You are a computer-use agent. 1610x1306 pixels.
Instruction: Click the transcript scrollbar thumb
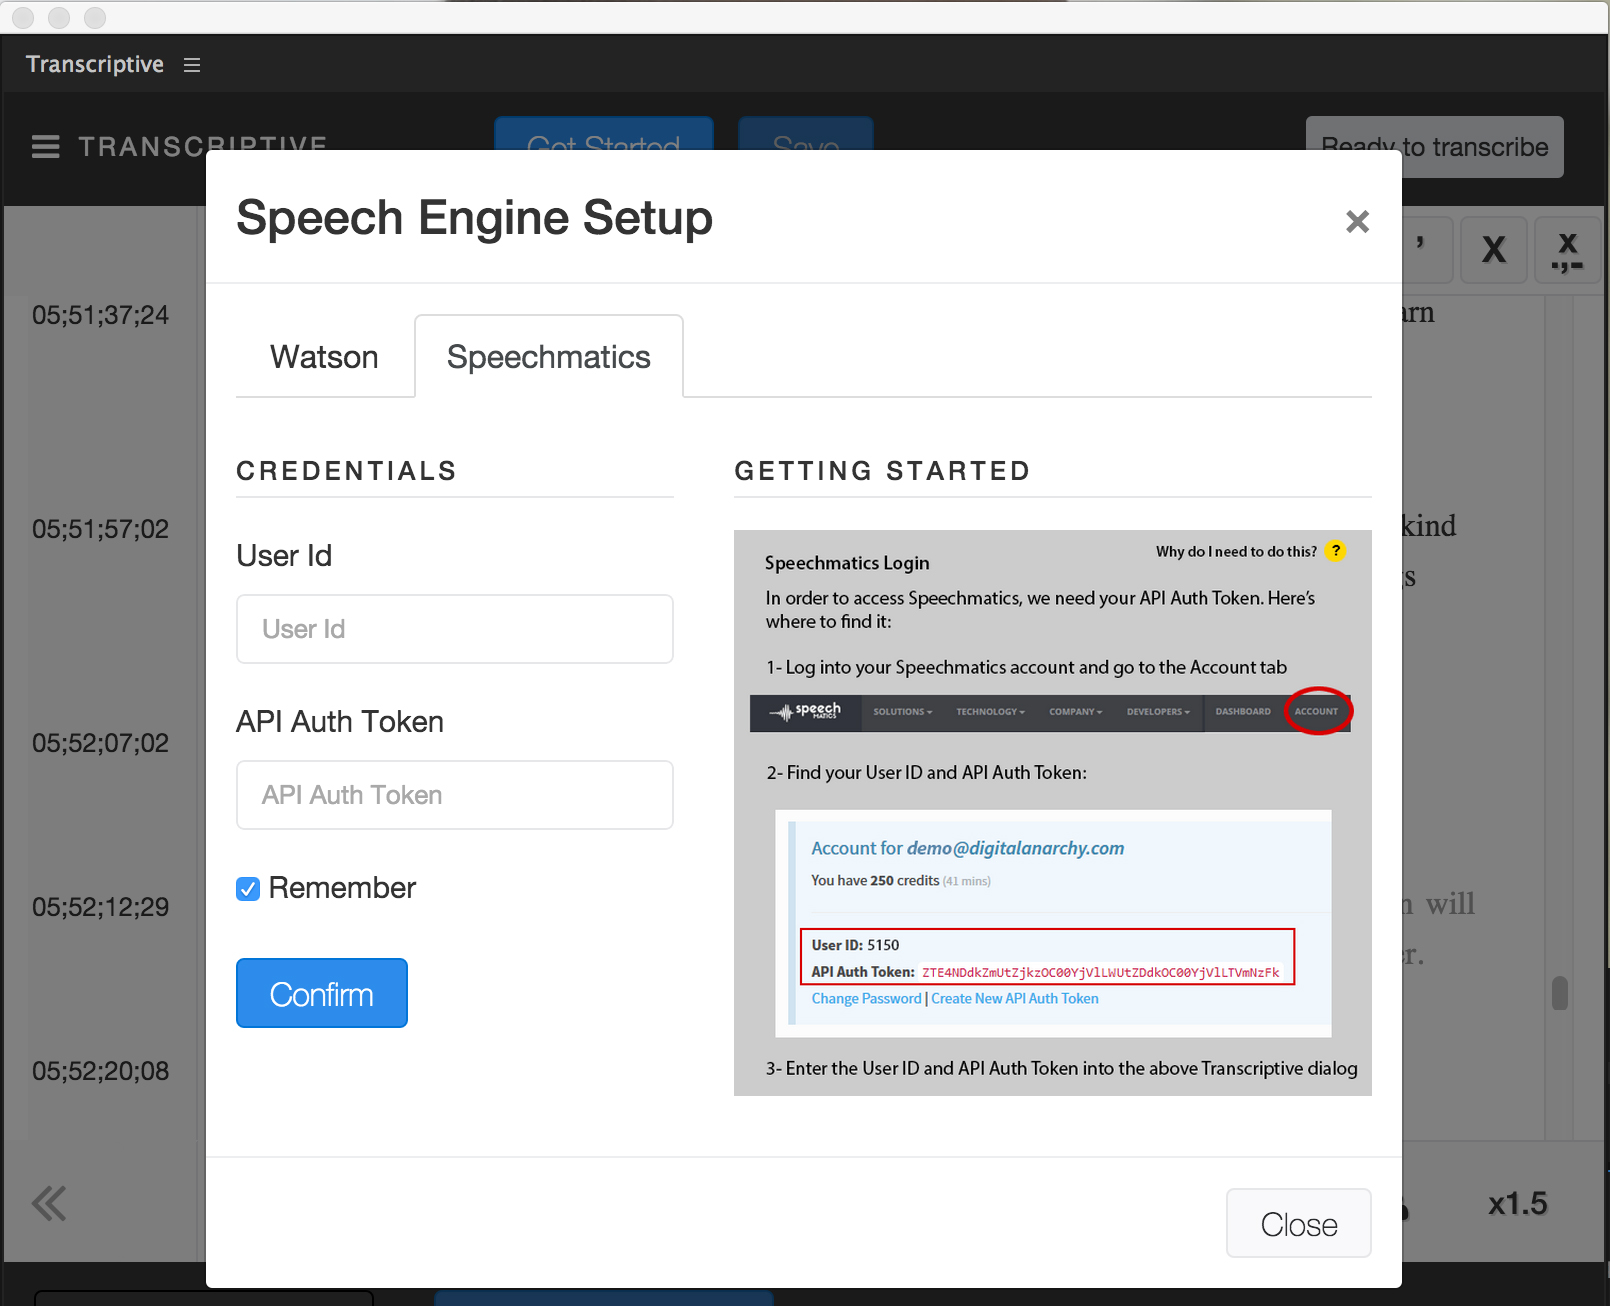(1560, 993)
